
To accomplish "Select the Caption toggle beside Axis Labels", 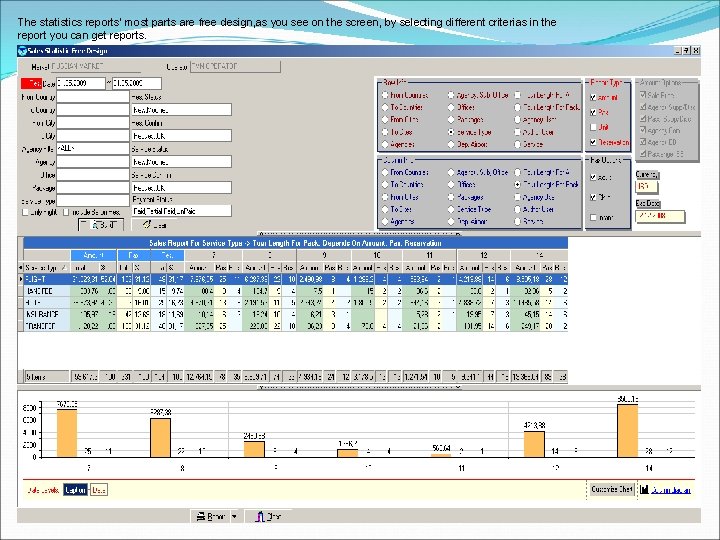I will pos(75,490).
